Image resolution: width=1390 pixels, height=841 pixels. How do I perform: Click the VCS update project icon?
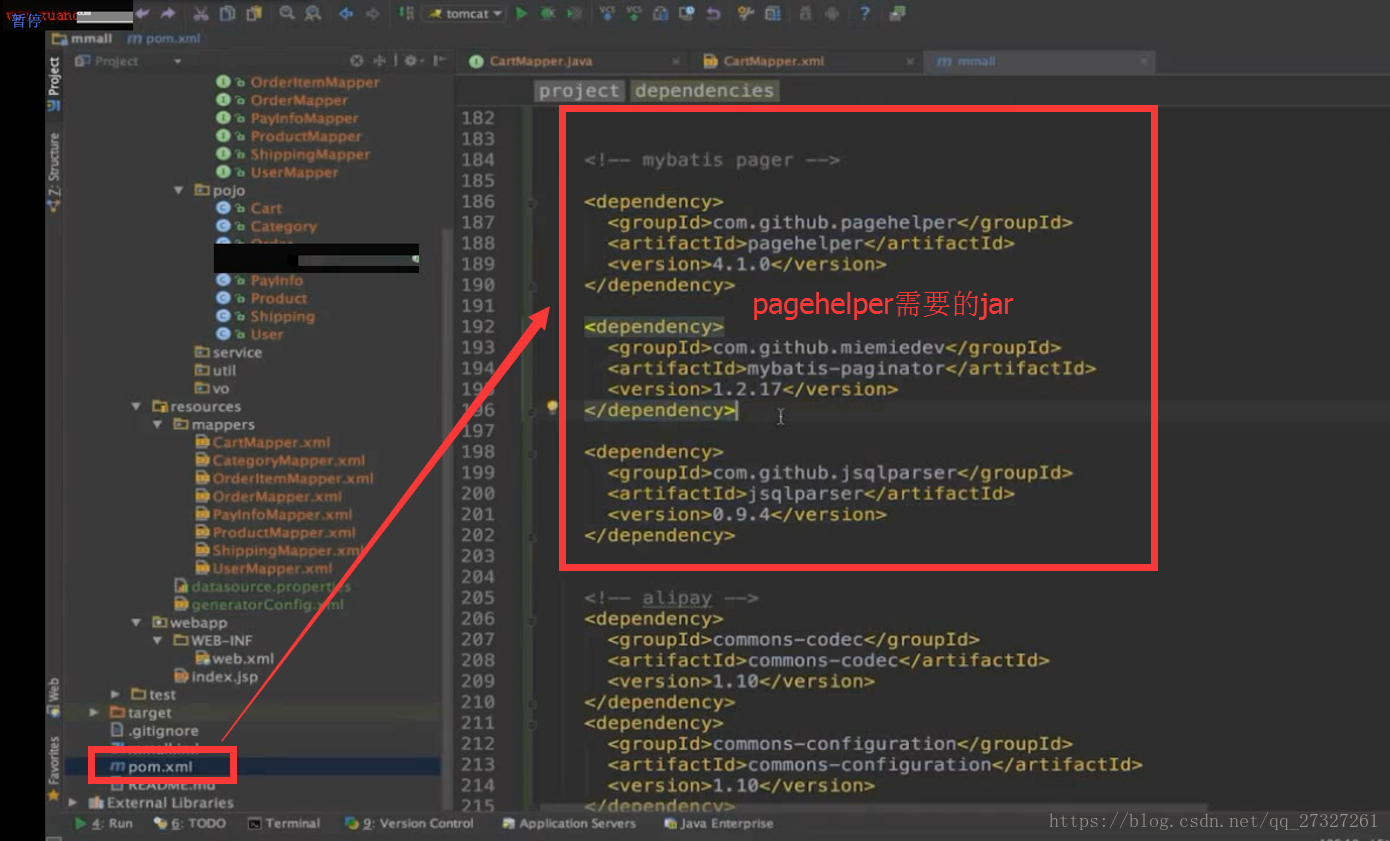tap(607, 13)
